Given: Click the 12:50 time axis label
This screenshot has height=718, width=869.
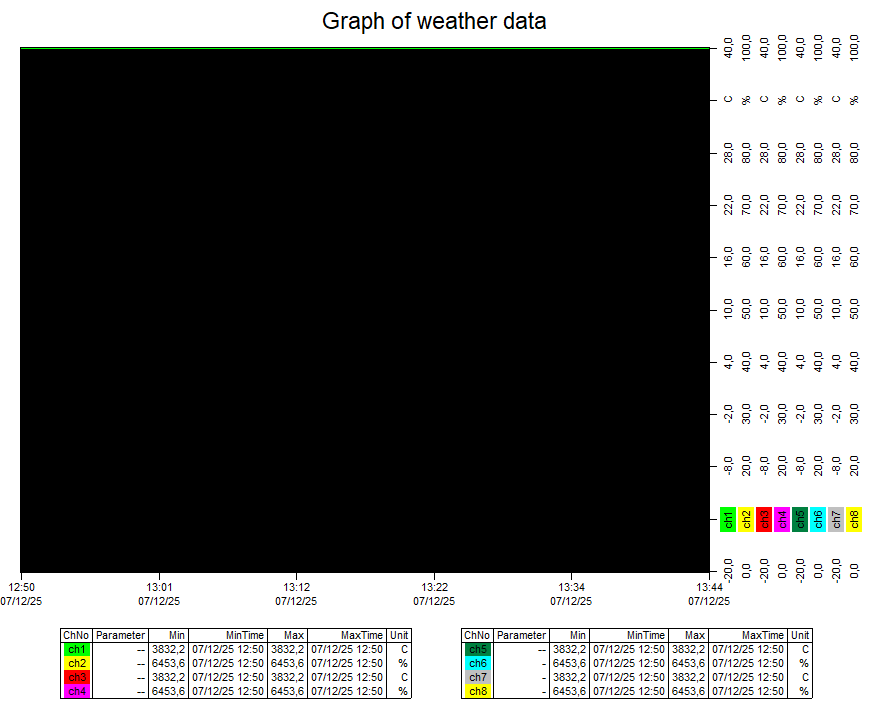Looking at the screenshot, I should tap(21, 587).
